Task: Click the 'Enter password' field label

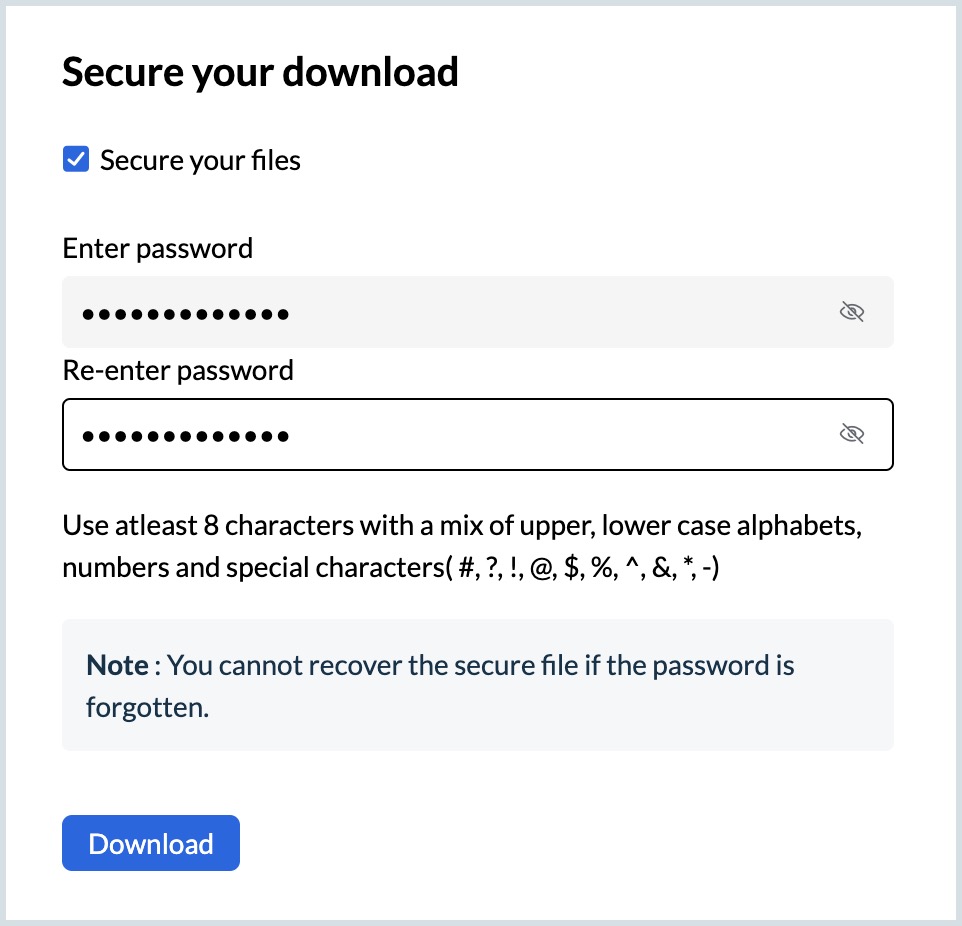Action: pos(157,248)
